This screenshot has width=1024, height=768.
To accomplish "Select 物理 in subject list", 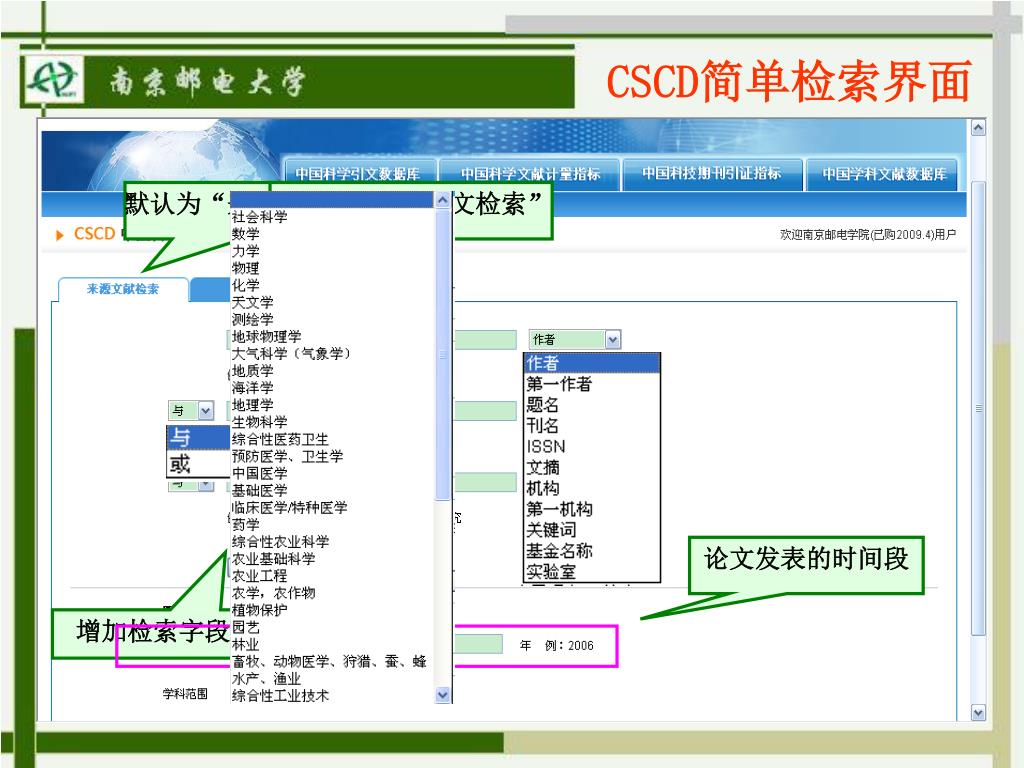I will point(332,268).
